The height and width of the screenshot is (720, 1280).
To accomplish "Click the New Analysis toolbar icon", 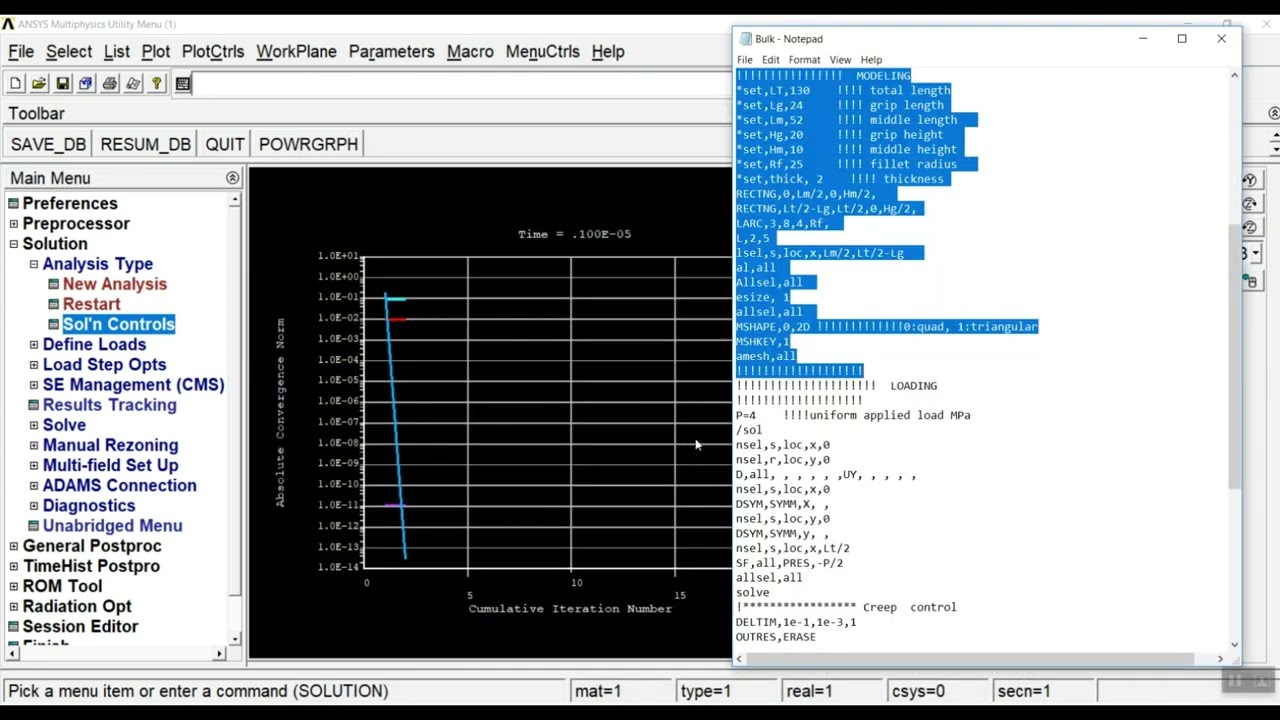I will click(x=15, y=84).
